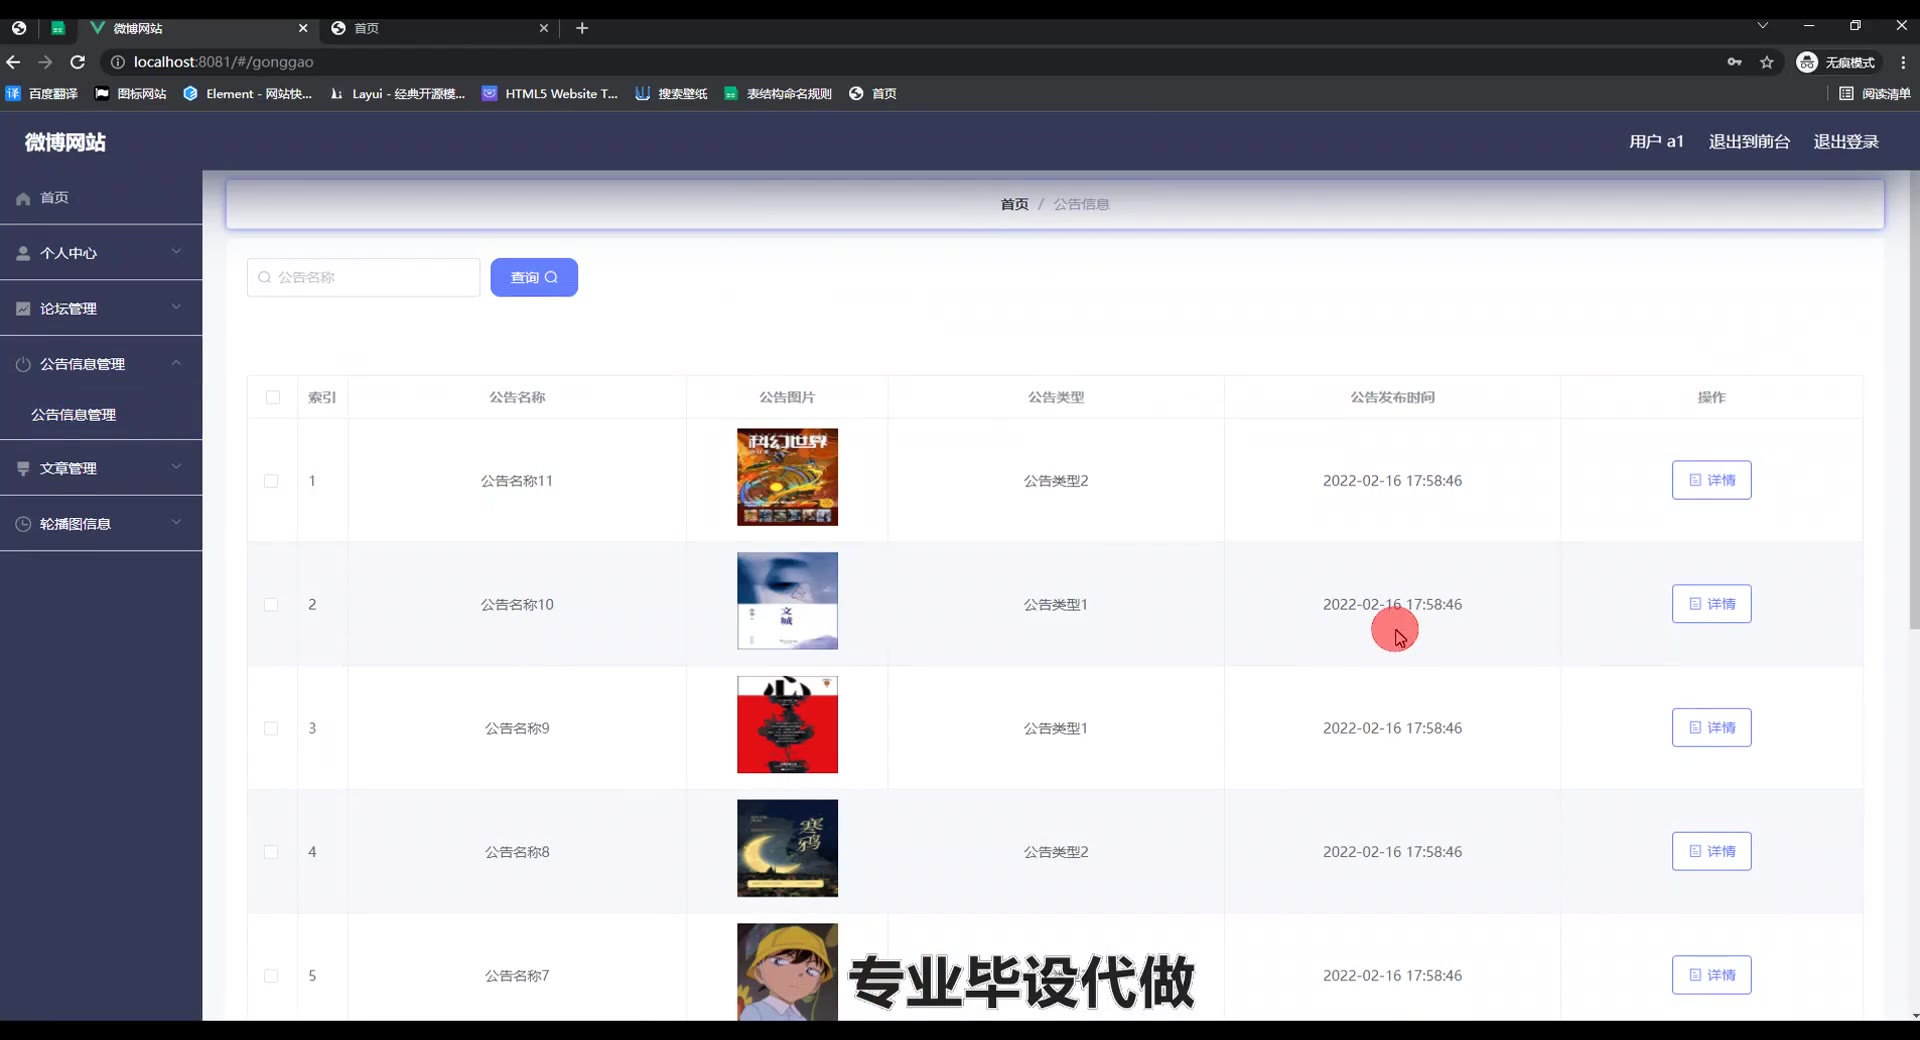The width and height of the screenshot is (1920, 1040).
Task: Open the 公告信息管理 submenu item
Action: pyautogui.click(x=74, y=415)
